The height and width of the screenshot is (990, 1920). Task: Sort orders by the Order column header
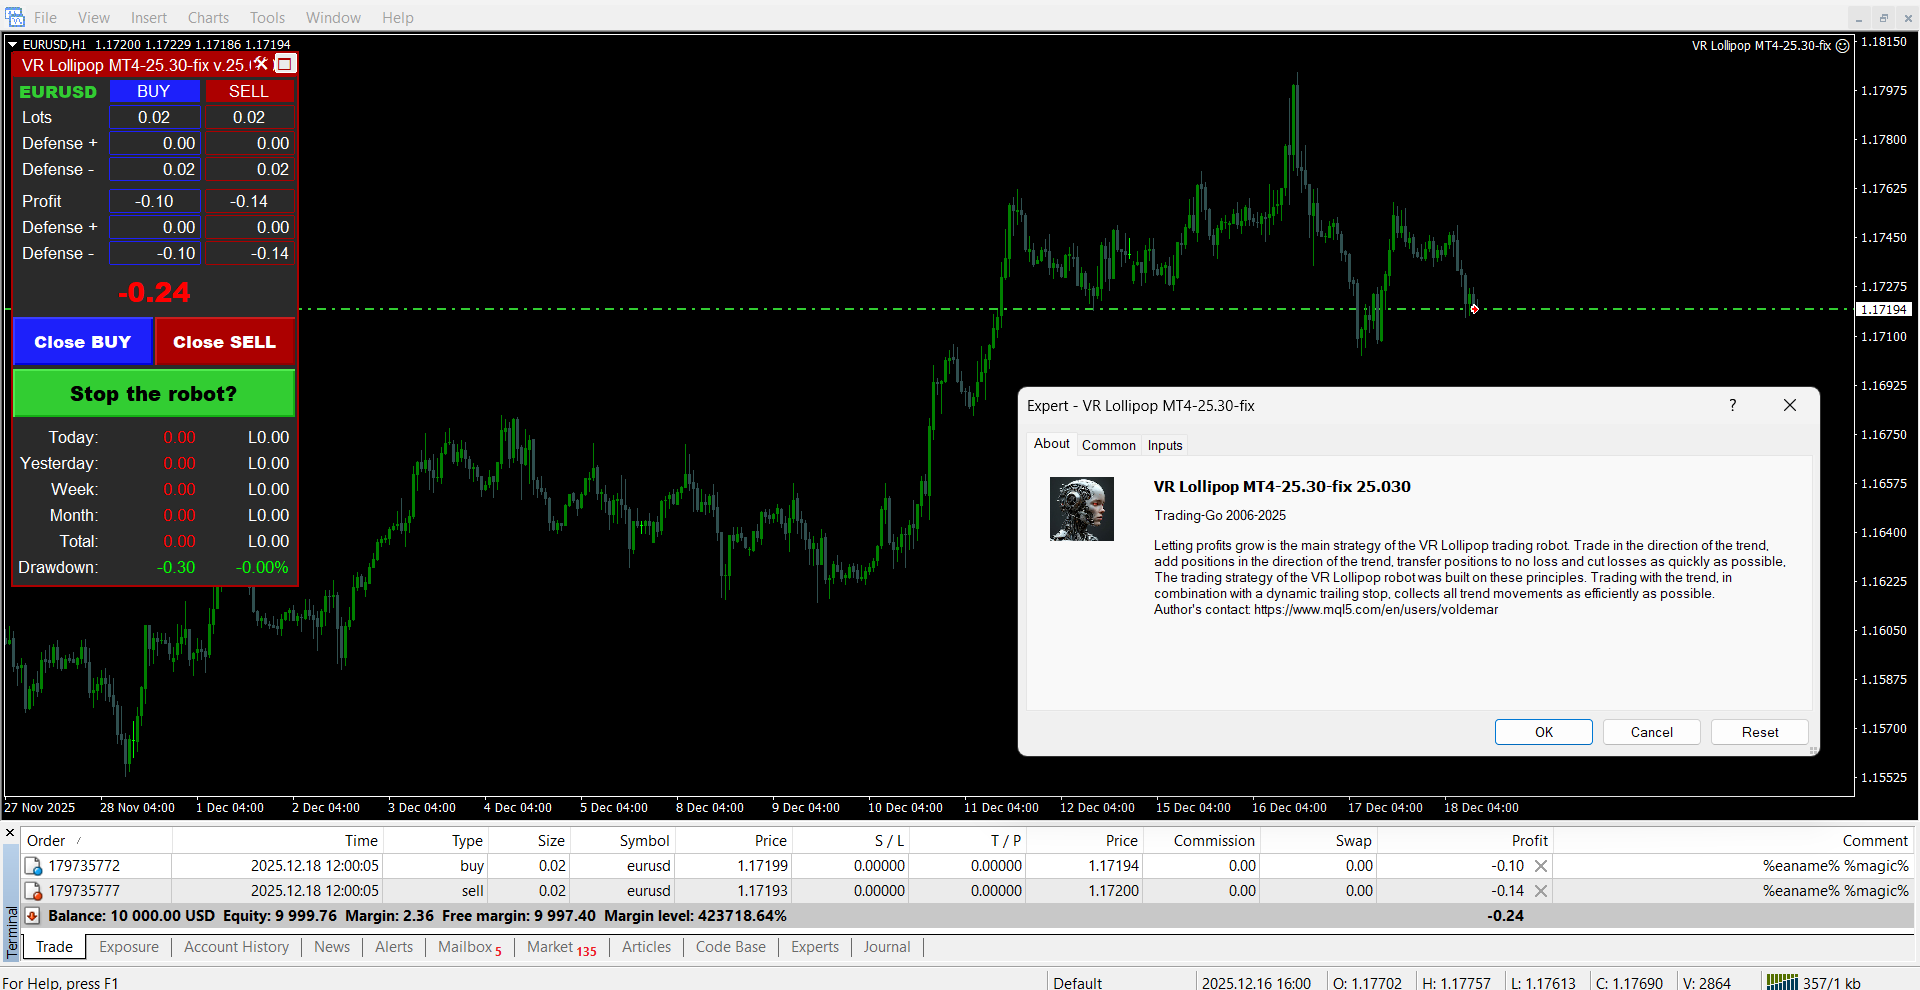[46, 841]
